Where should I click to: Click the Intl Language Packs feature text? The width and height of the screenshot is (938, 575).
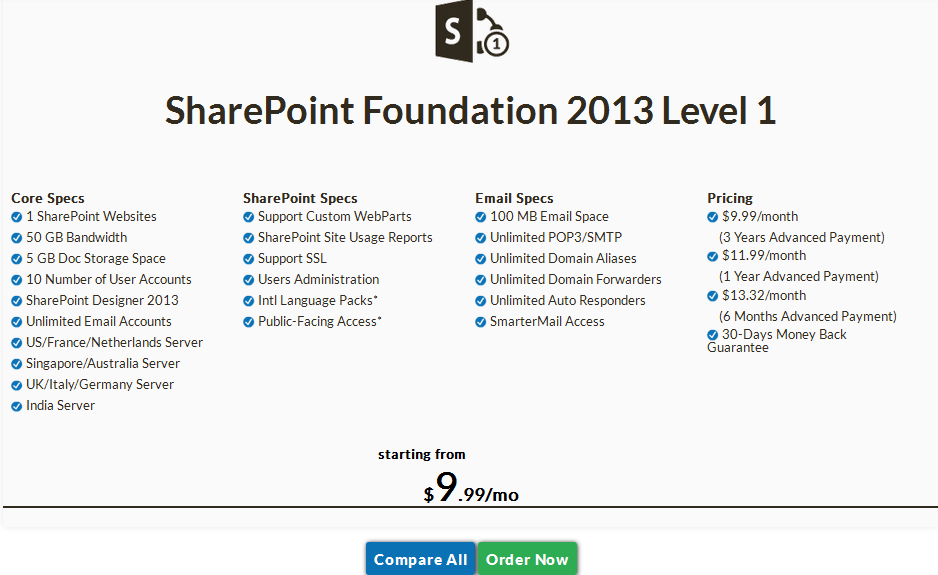pyautogui.click(x=317, y=301)
